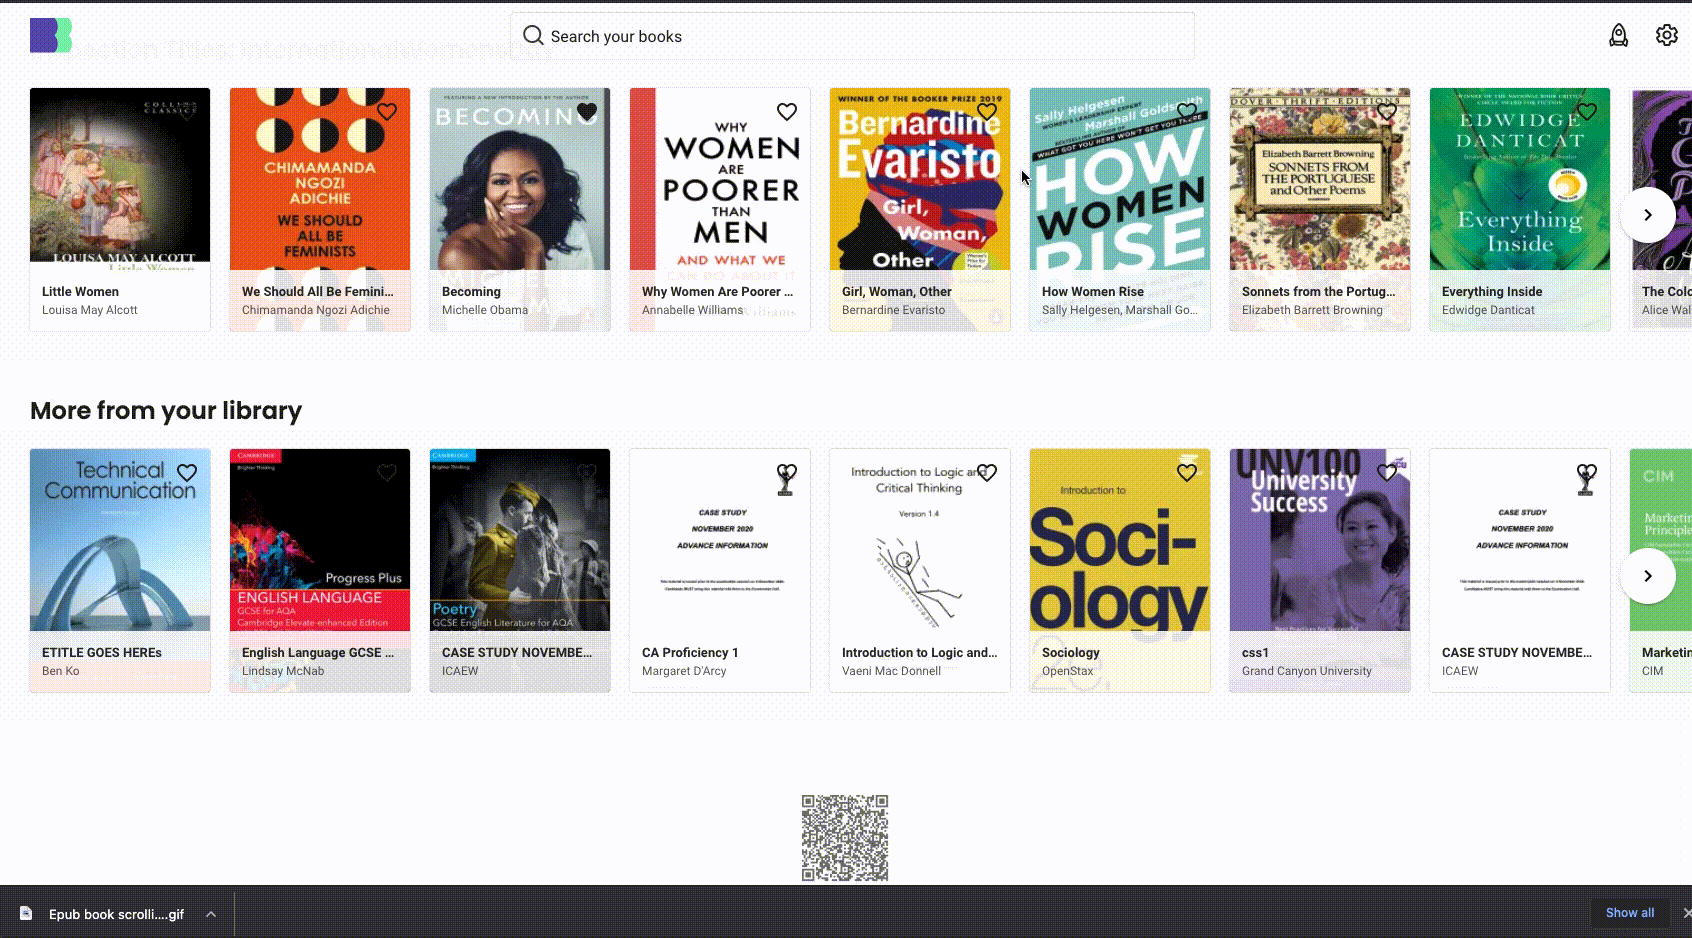Favorite How Women Rise

click(1187, 112)
